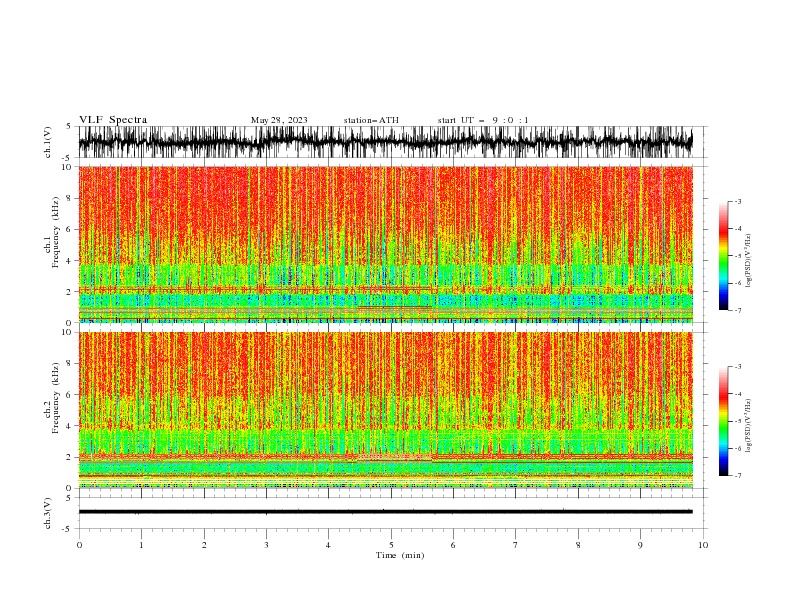Click the "Time (min)" axis label
This screenshot has height=612, width=792.
coord(400,555)
